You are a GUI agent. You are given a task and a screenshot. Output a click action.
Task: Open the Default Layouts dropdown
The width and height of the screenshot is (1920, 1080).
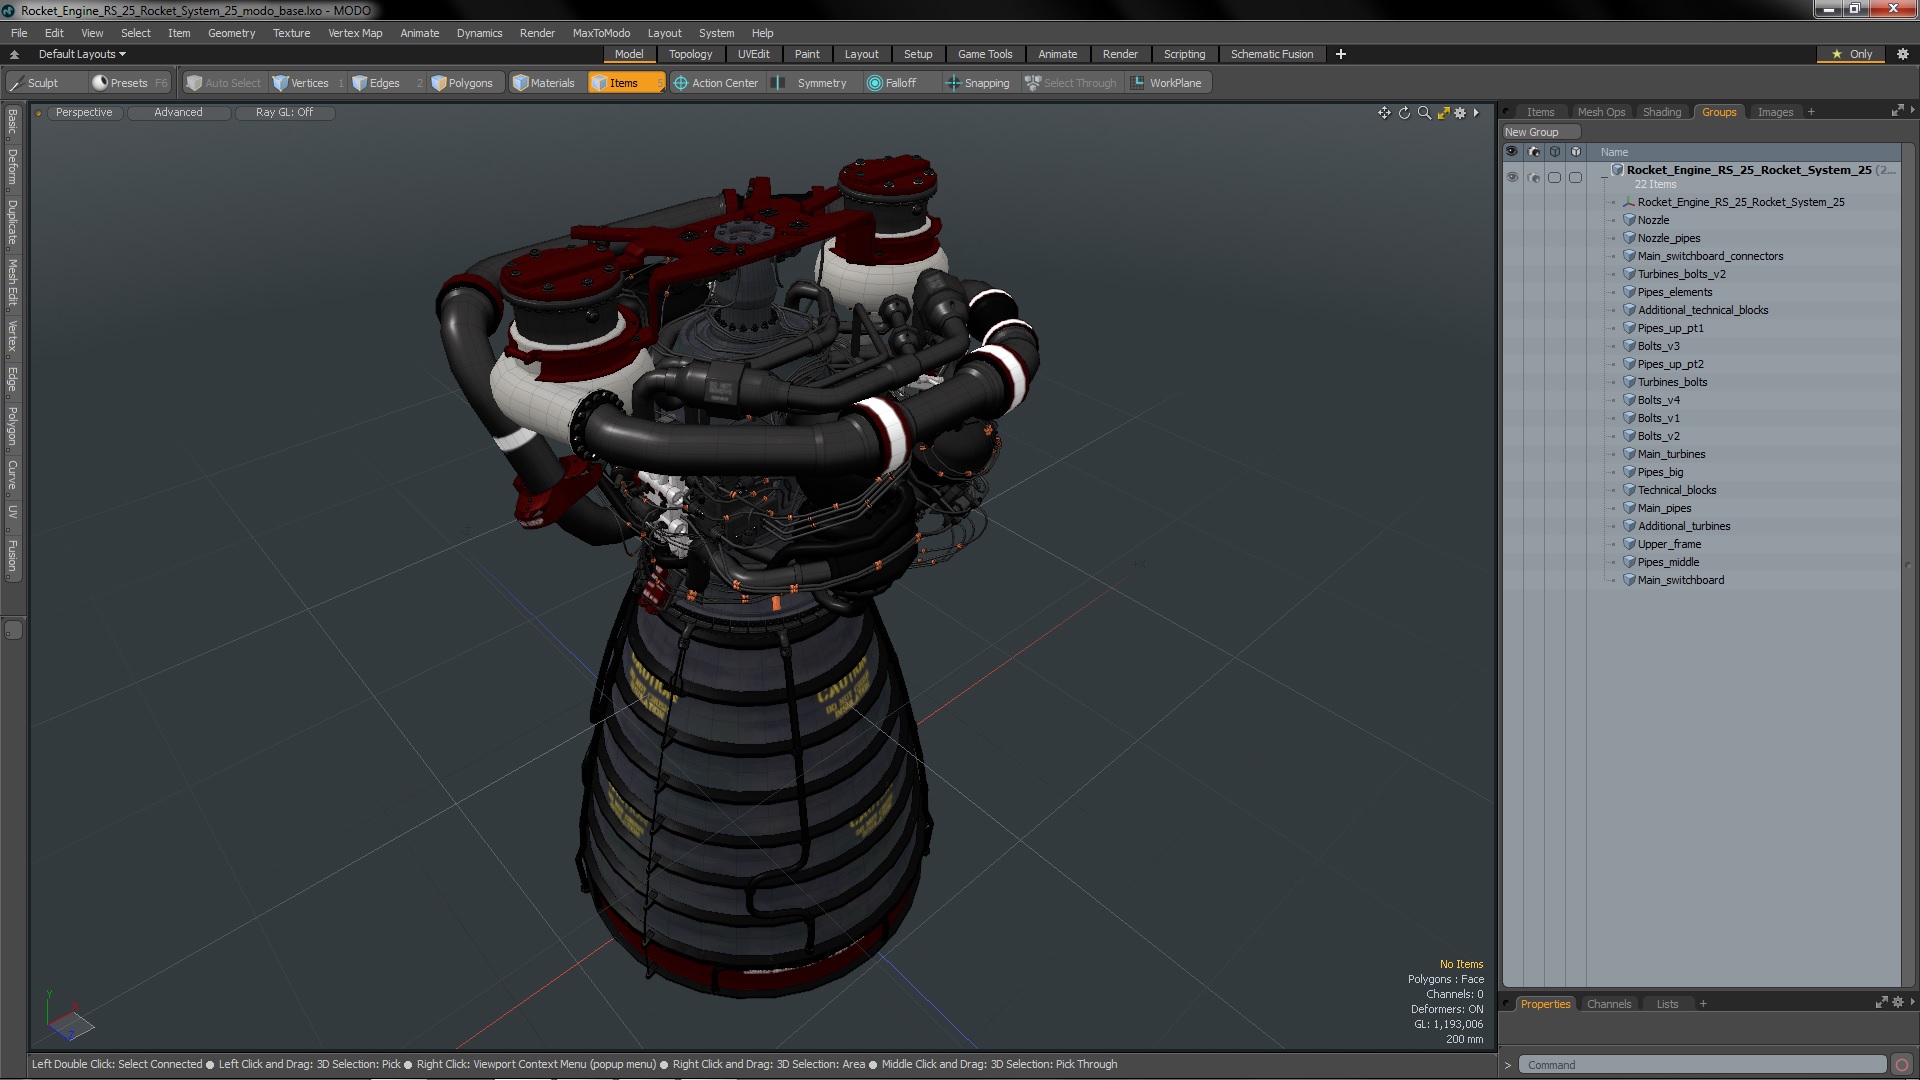coord(82,54)
